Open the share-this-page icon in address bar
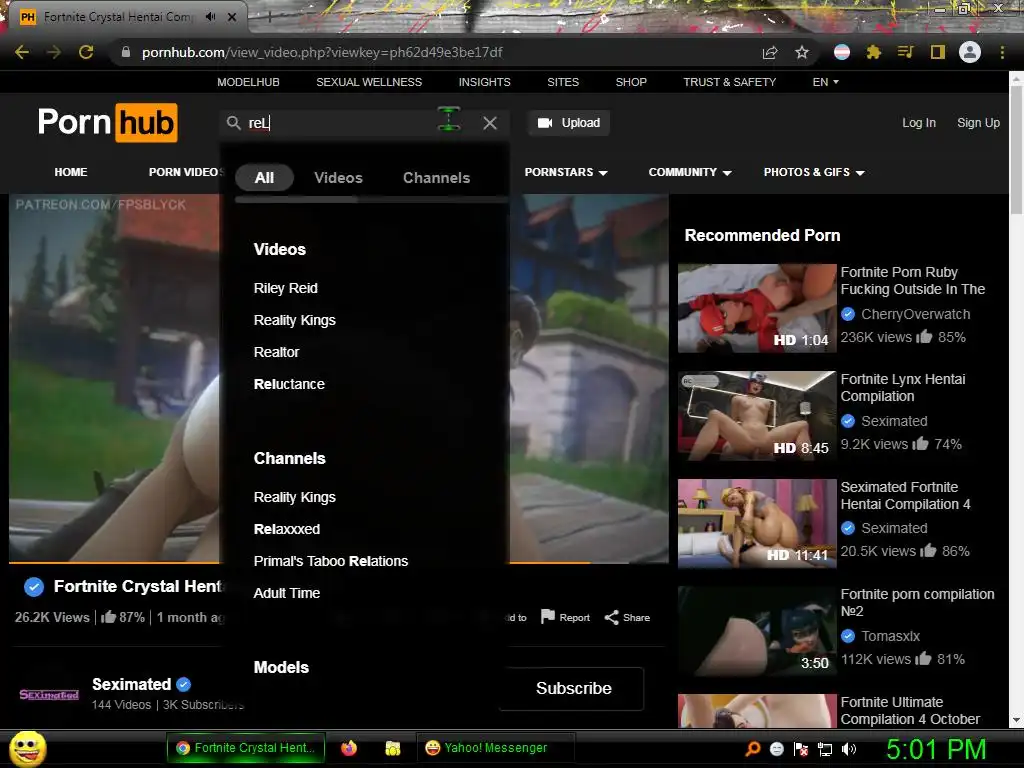Screen dimensions: 1024x768 coord(770,52)
